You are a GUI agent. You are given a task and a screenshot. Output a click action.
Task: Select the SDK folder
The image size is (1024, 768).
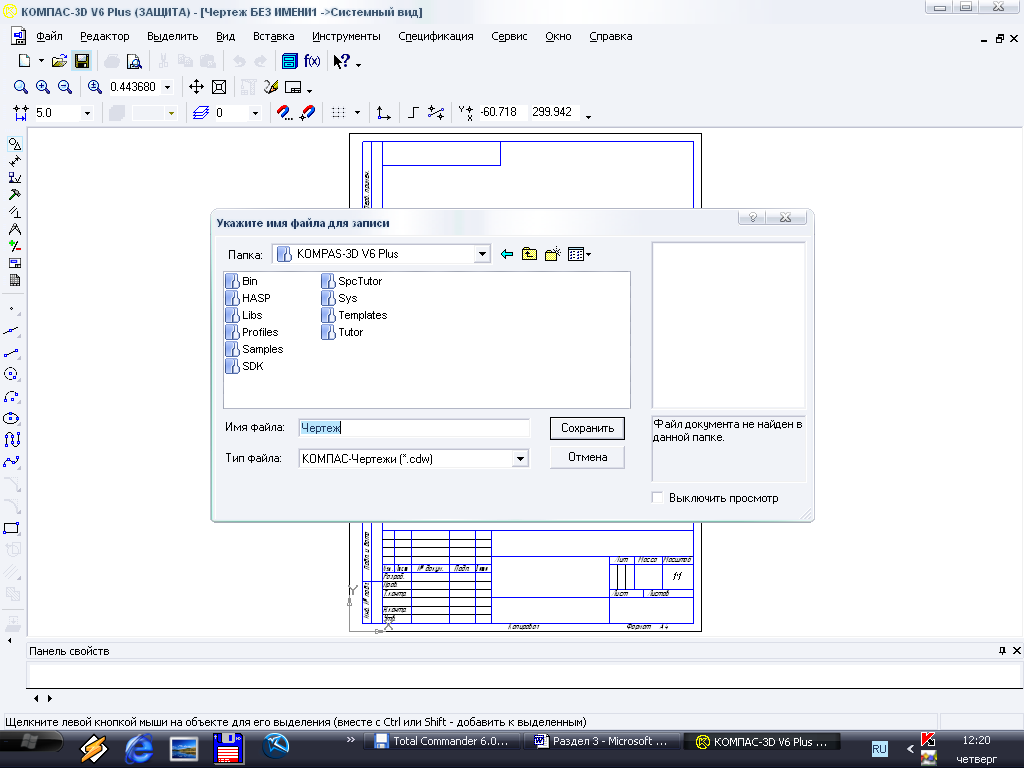[x=244, y=366]
